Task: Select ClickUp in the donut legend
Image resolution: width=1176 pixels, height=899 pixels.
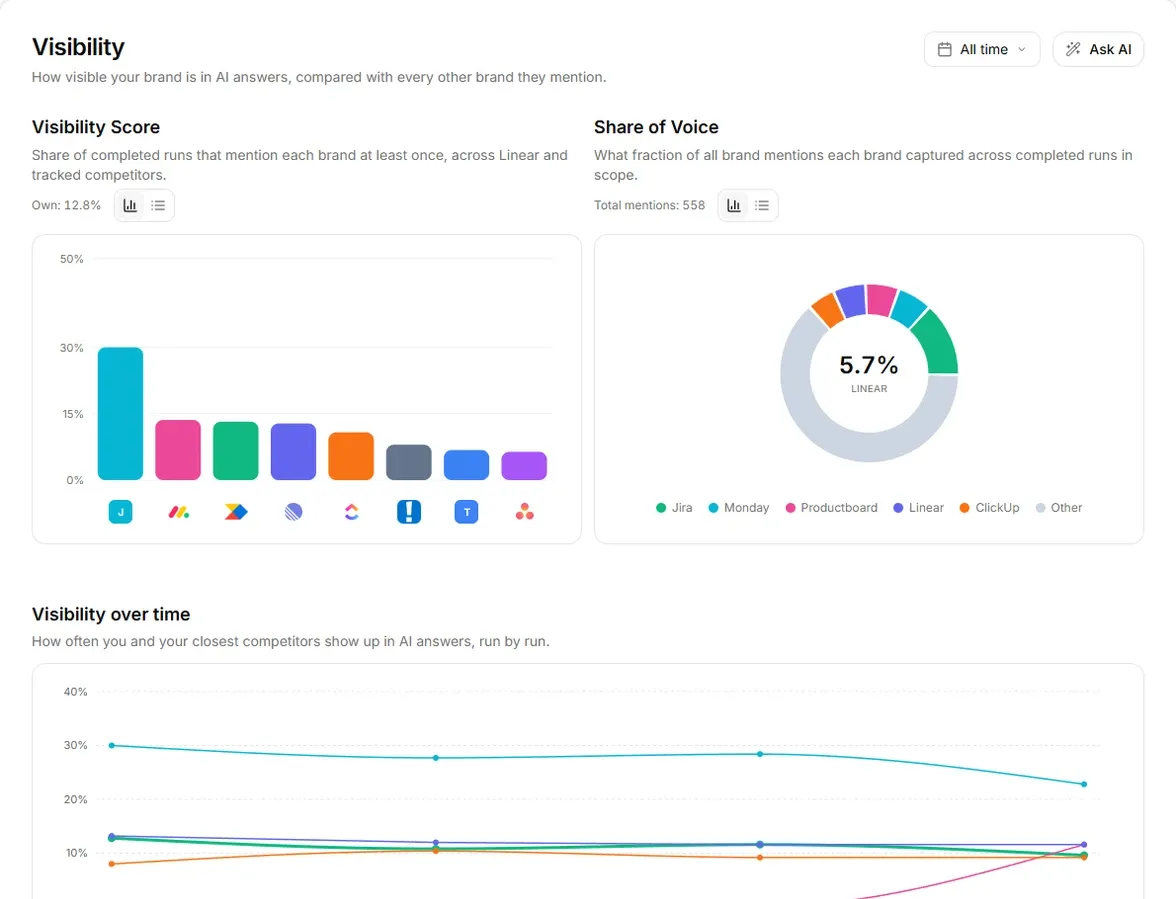Action: tap(989, 508)
